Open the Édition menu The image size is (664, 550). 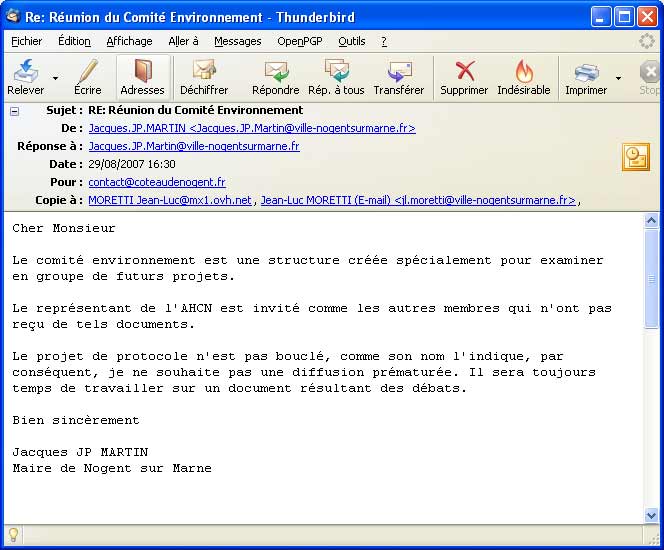pyautogui.click(x=74, y=41)
